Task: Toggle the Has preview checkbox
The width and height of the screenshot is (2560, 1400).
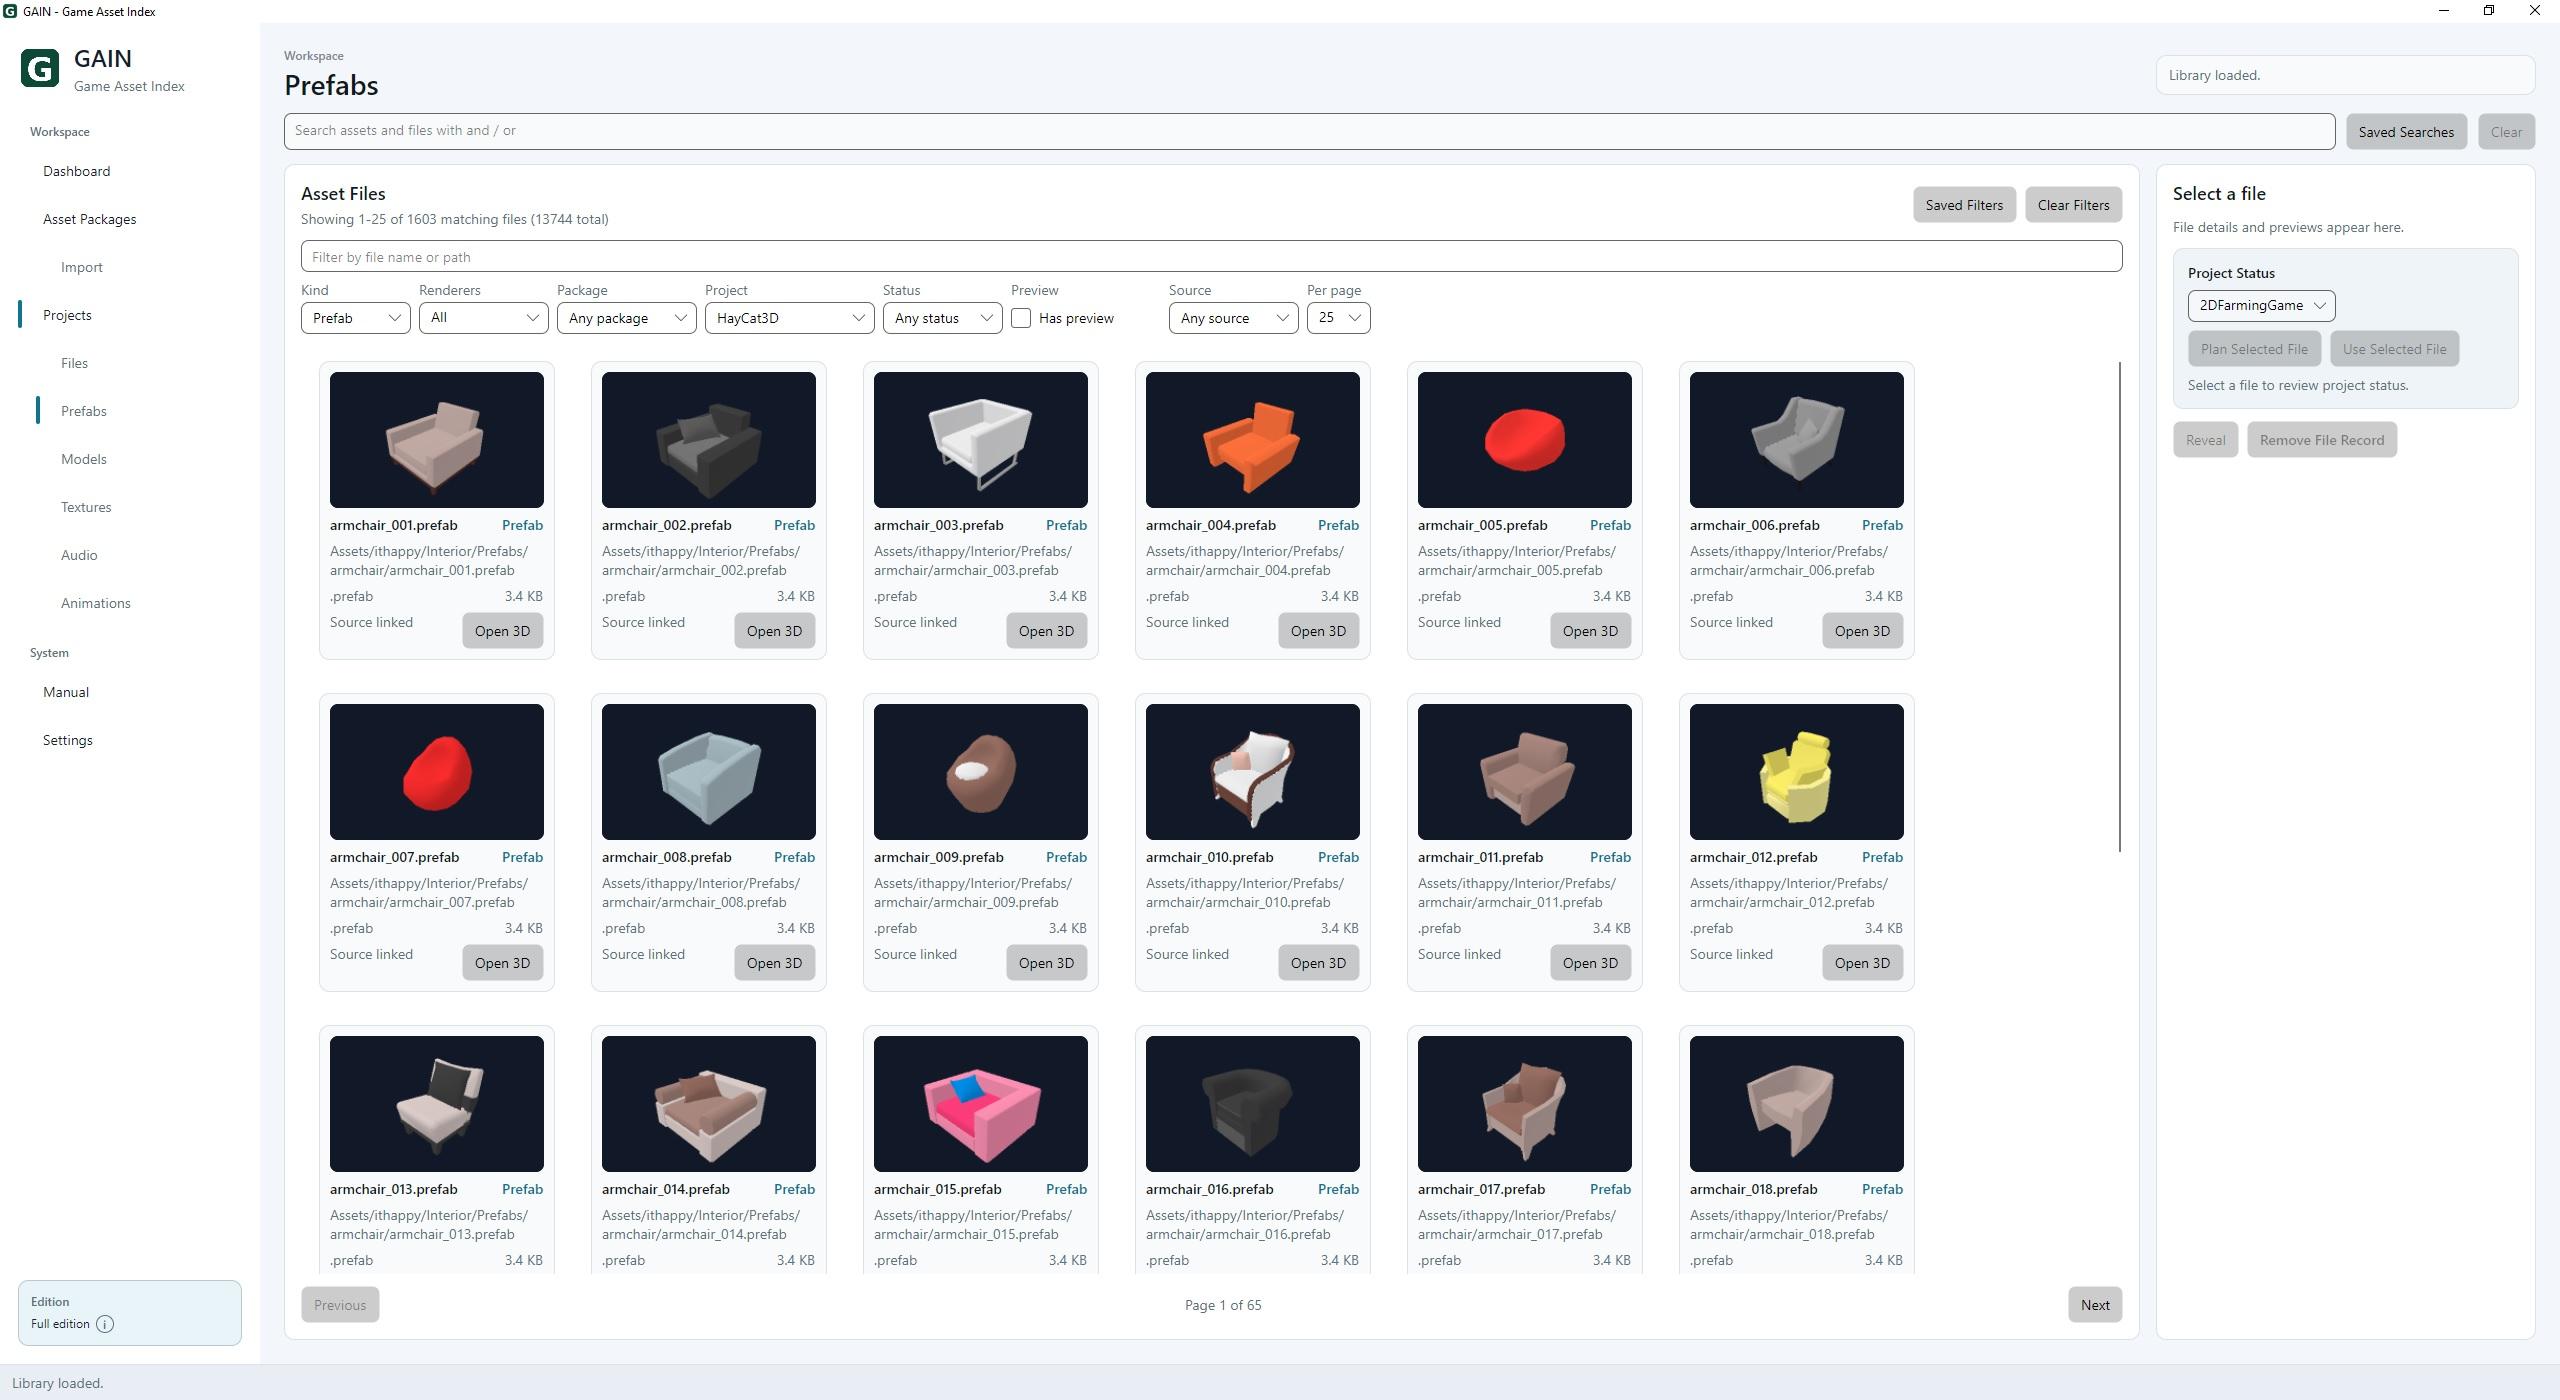Action: 1021,318
